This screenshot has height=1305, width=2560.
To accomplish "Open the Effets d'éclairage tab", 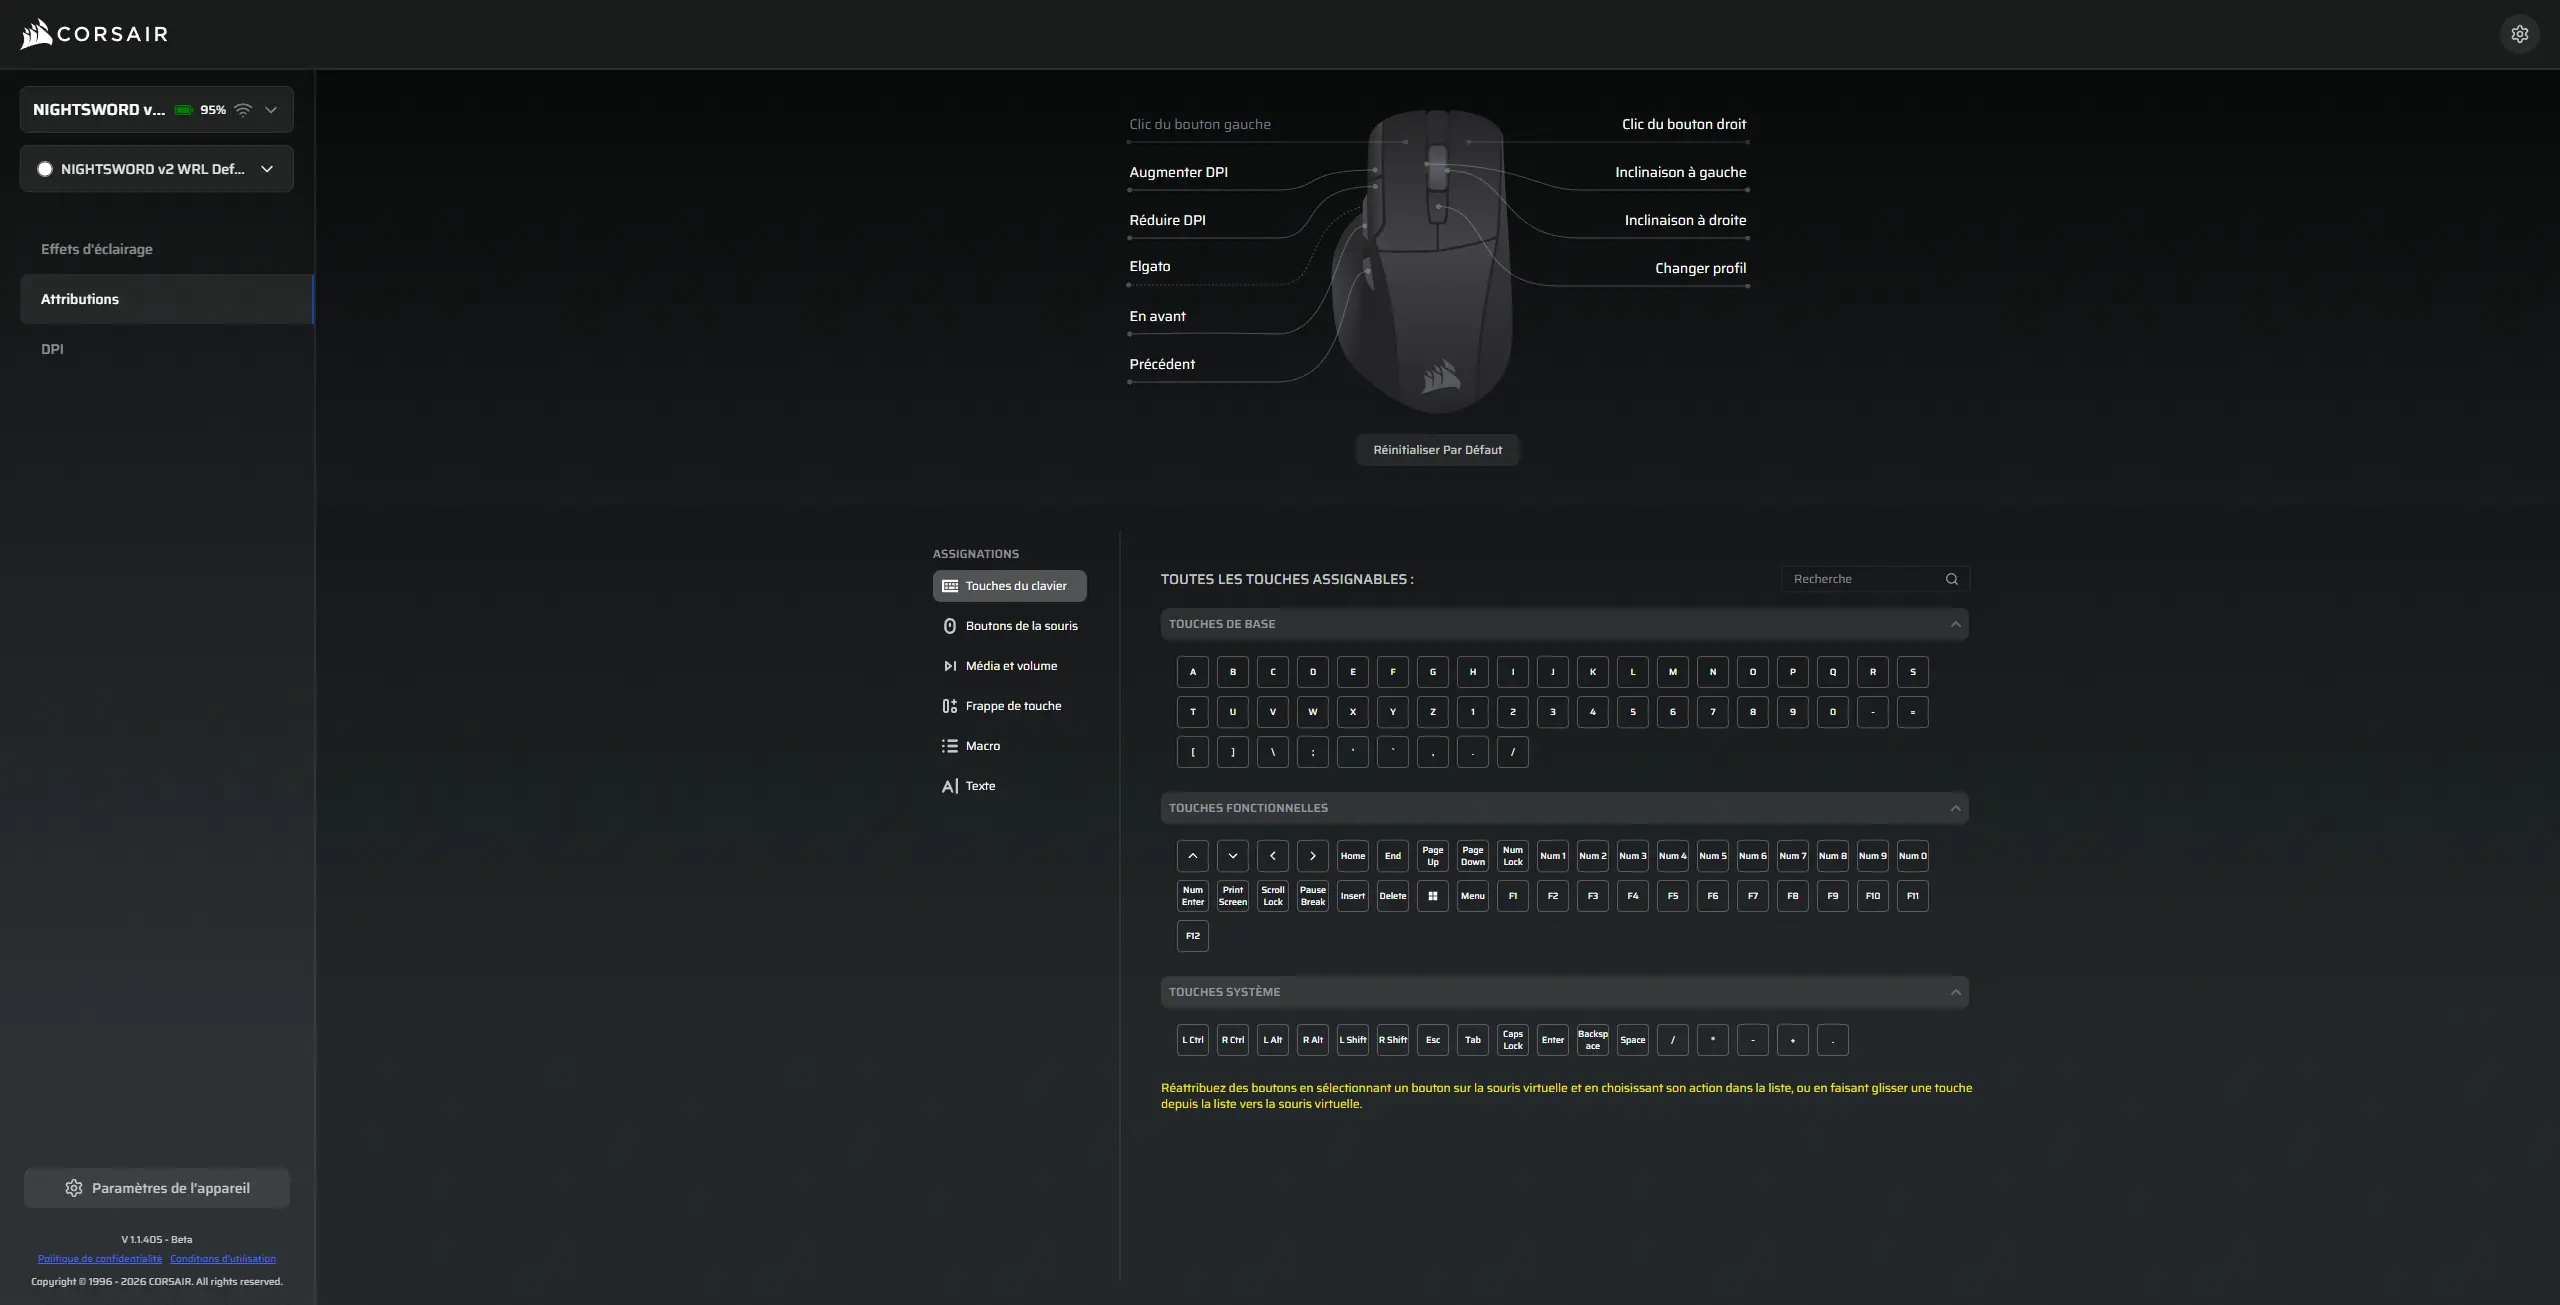I will 167,249.
